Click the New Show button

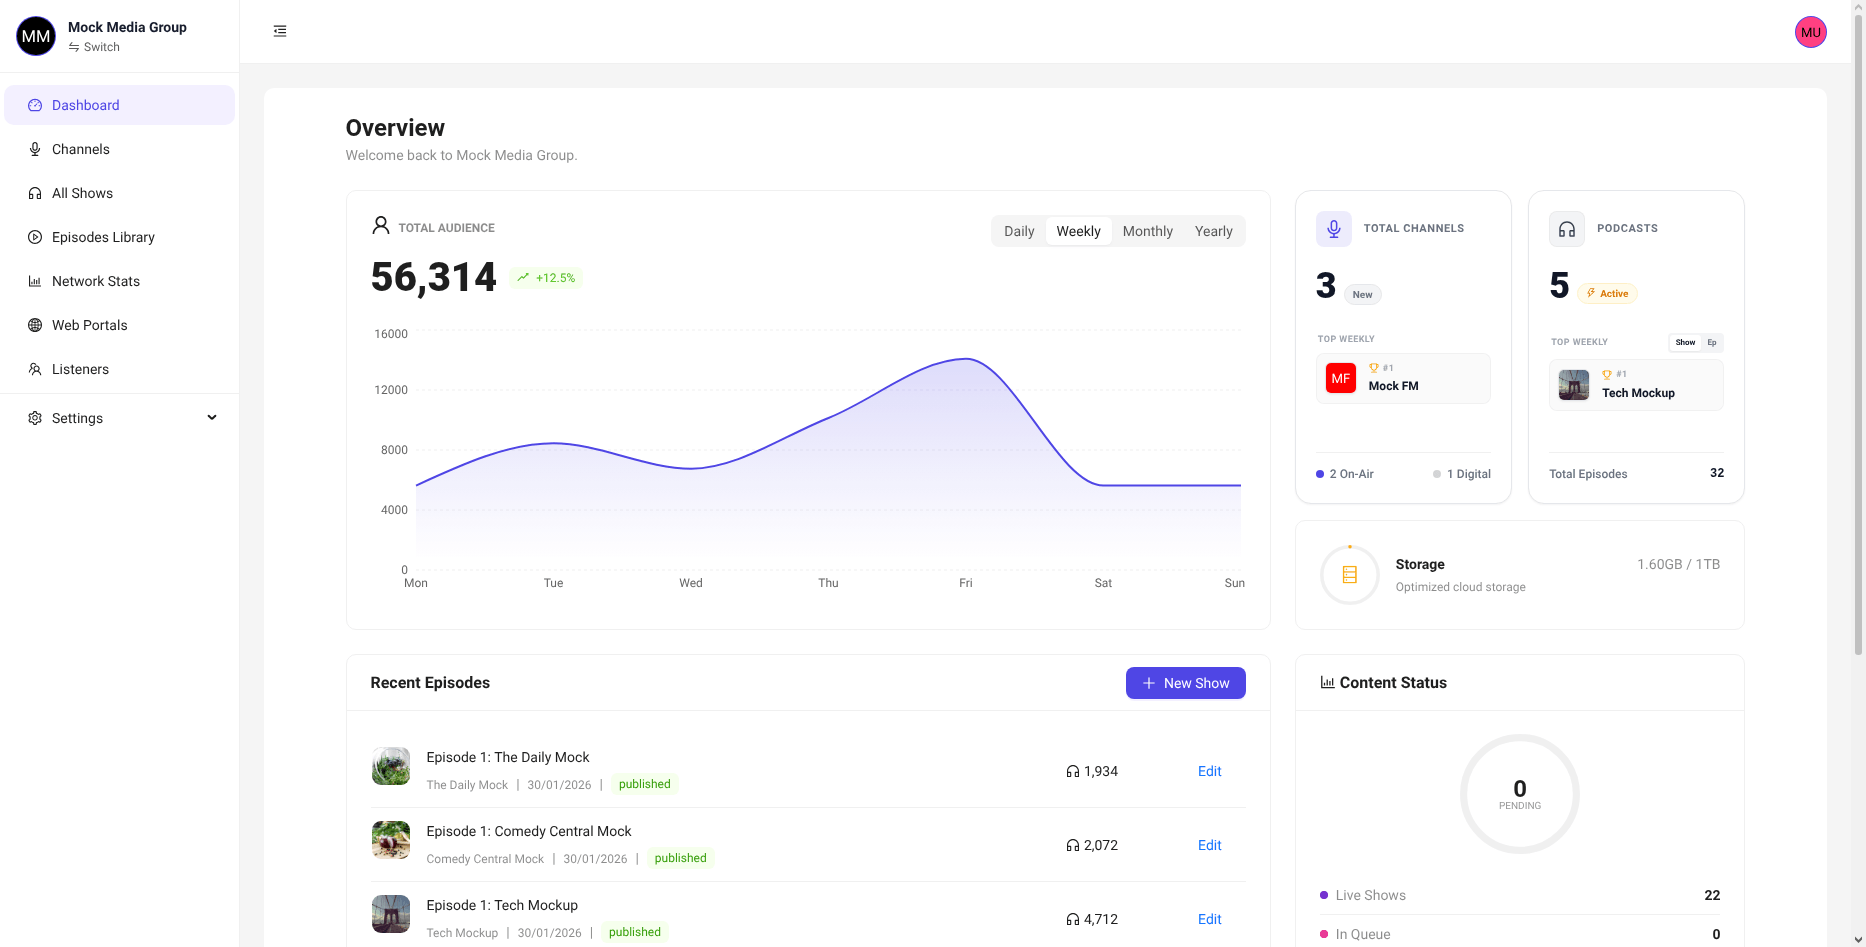(1185, 683)
